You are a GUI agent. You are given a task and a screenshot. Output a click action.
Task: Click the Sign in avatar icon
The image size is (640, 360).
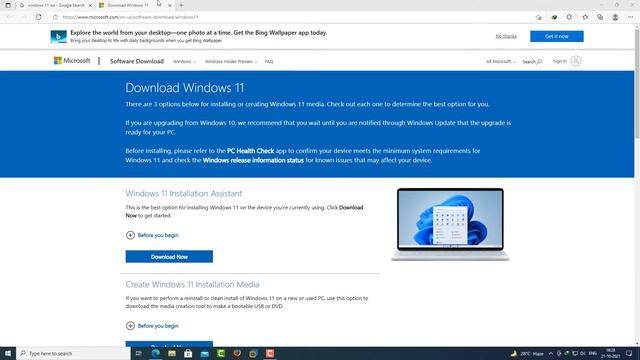[576, 61]
